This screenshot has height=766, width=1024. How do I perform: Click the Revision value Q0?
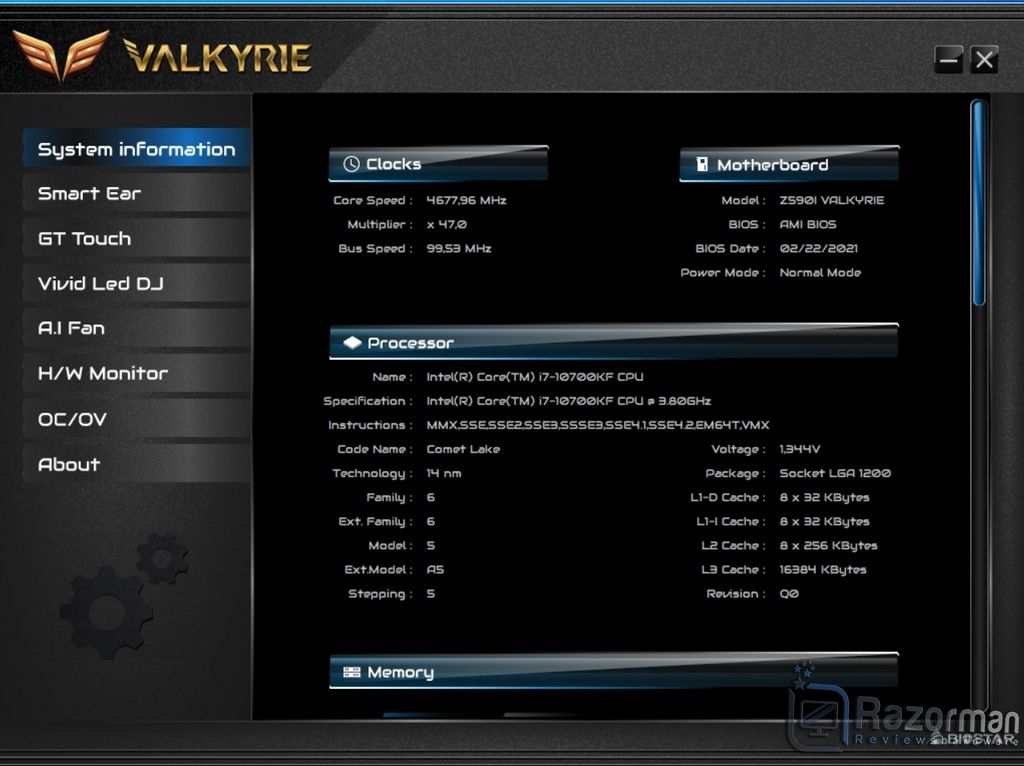pos(789,594)
